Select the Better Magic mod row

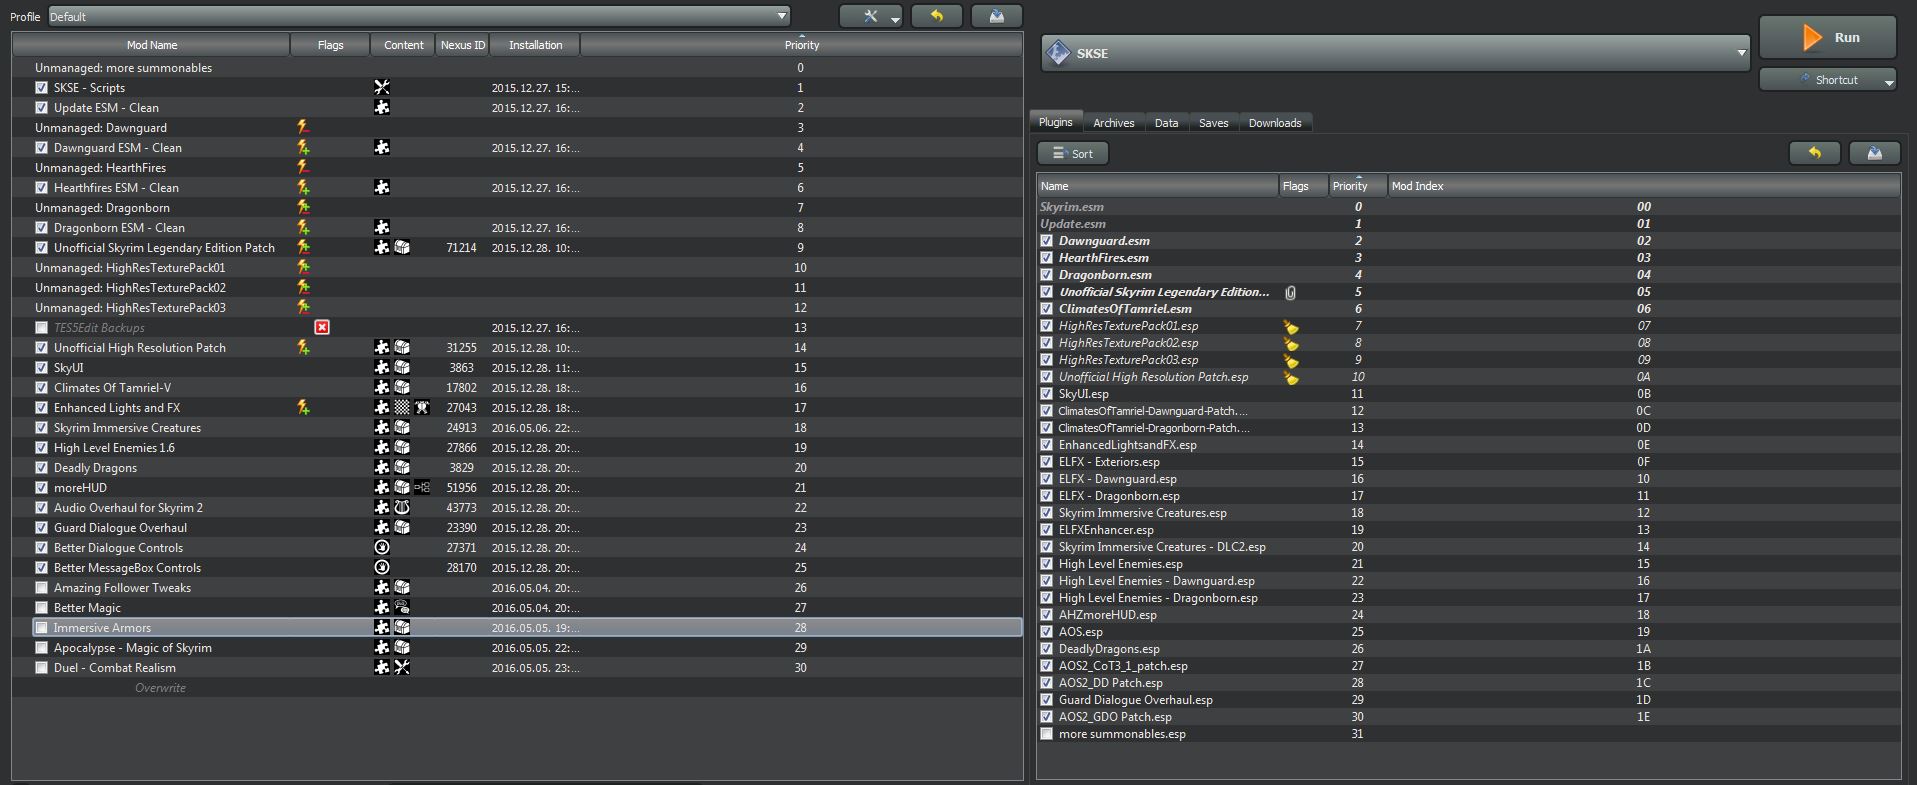[x=517, y=607]
